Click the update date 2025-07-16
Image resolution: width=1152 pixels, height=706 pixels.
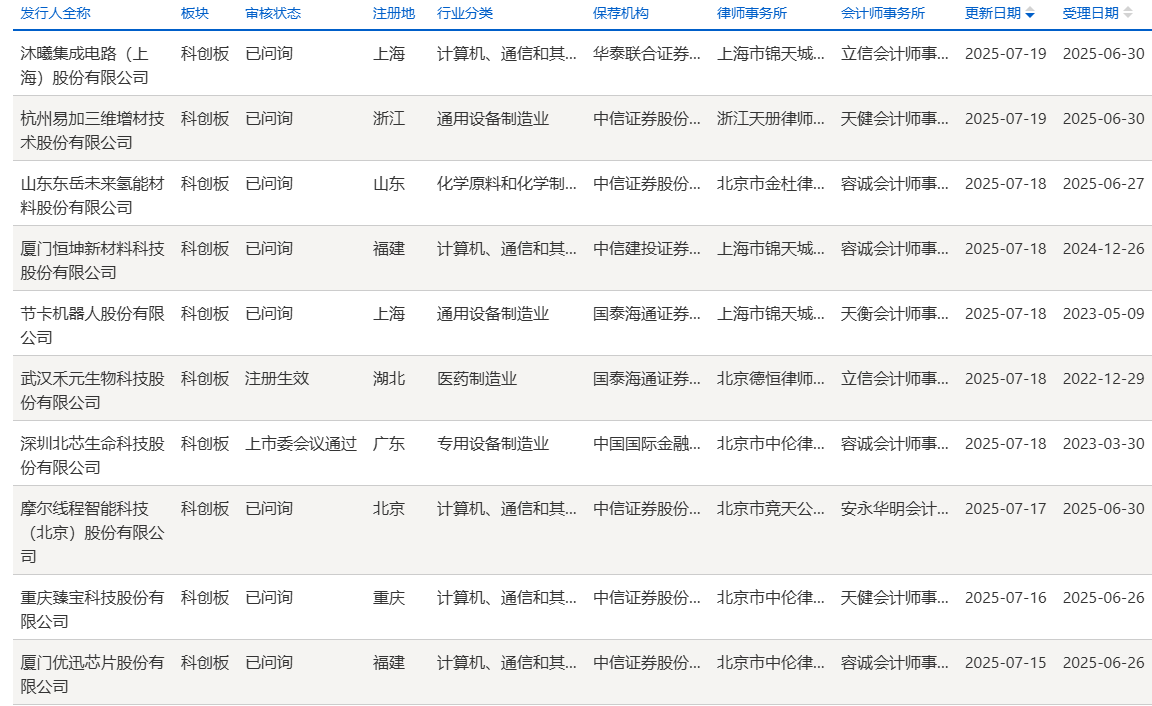click(x=1005, y=597)
